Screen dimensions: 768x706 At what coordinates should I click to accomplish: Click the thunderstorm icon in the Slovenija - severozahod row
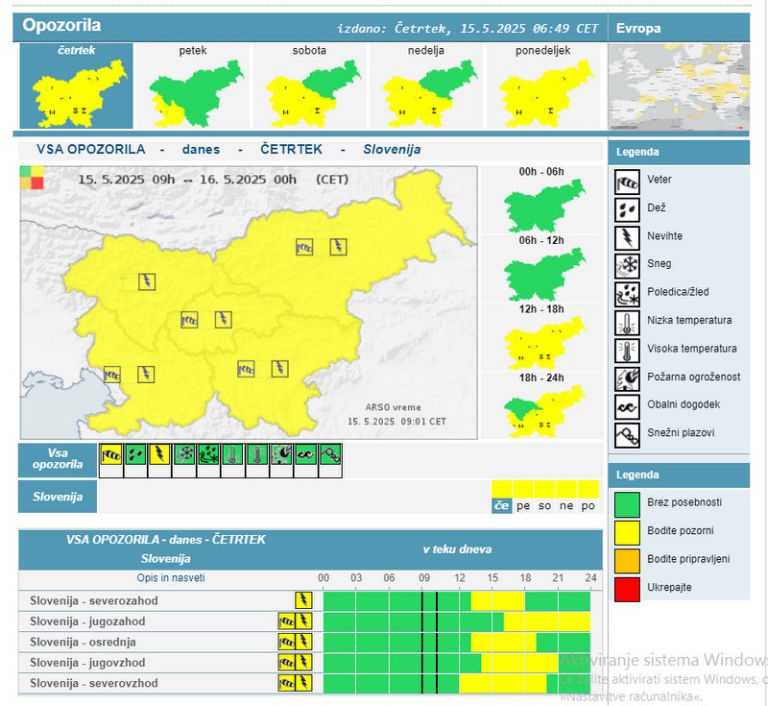pos(303,600)
